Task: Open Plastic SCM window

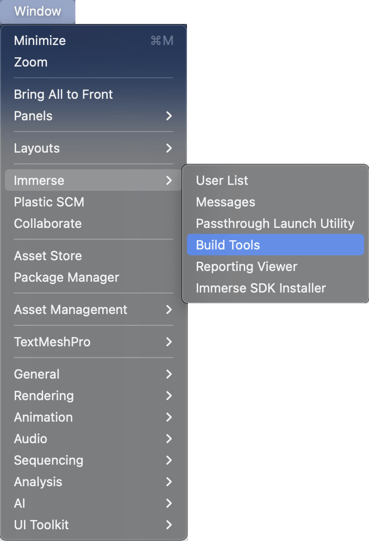Action: [x=93, y=202]
